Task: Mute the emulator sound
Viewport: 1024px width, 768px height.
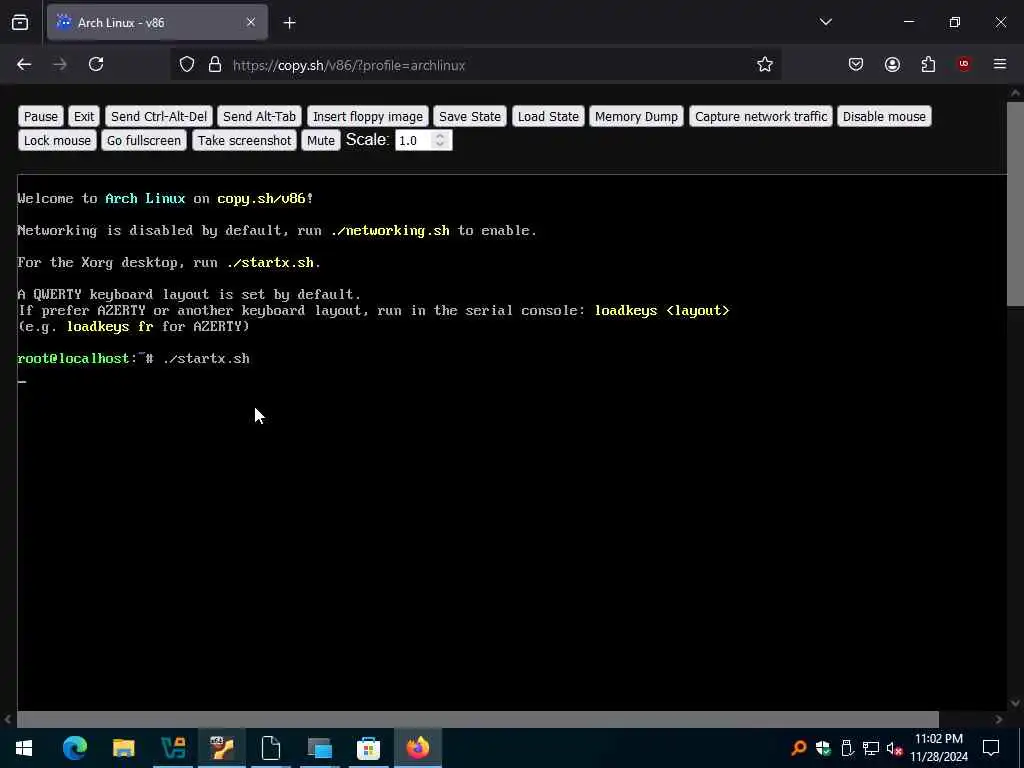Action: (x=321, y=140)
